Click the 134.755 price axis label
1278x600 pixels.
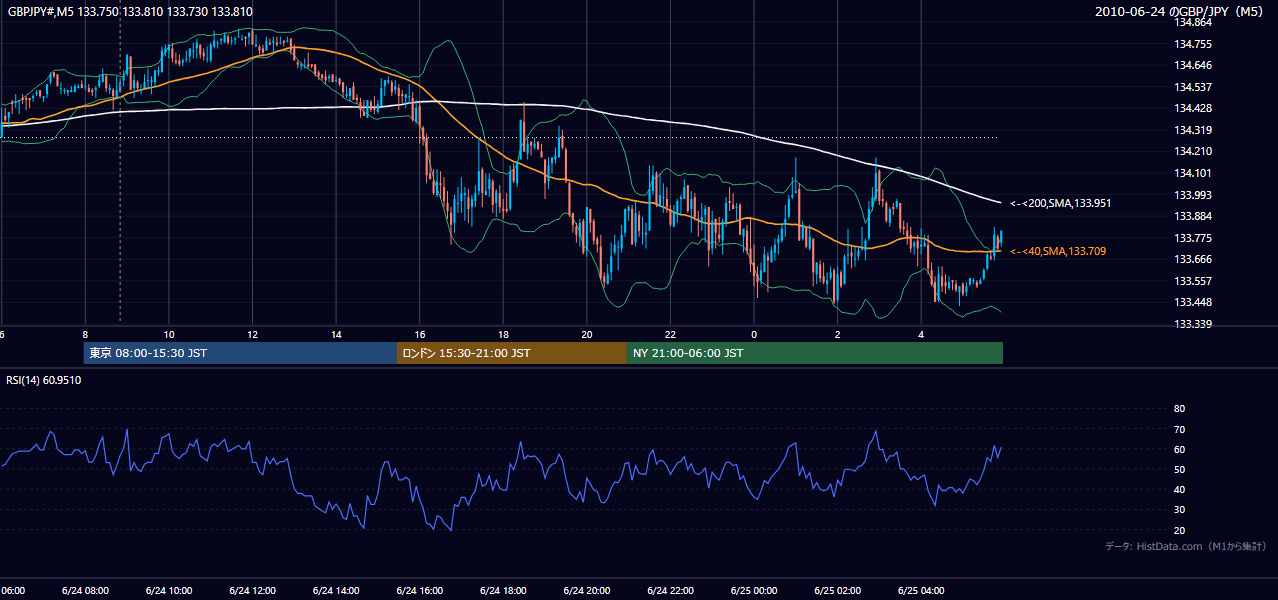pyautogui.click(x=1194, y=44)
